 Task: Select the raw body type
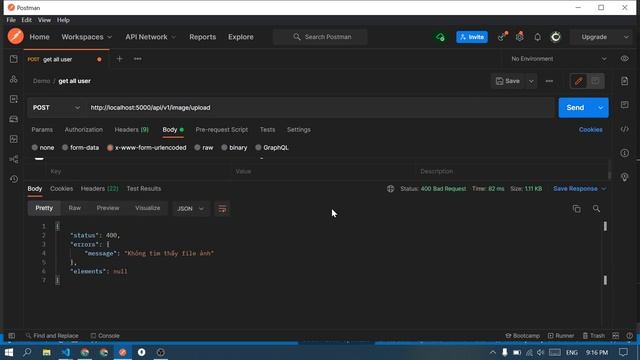(x=204, y=148)
